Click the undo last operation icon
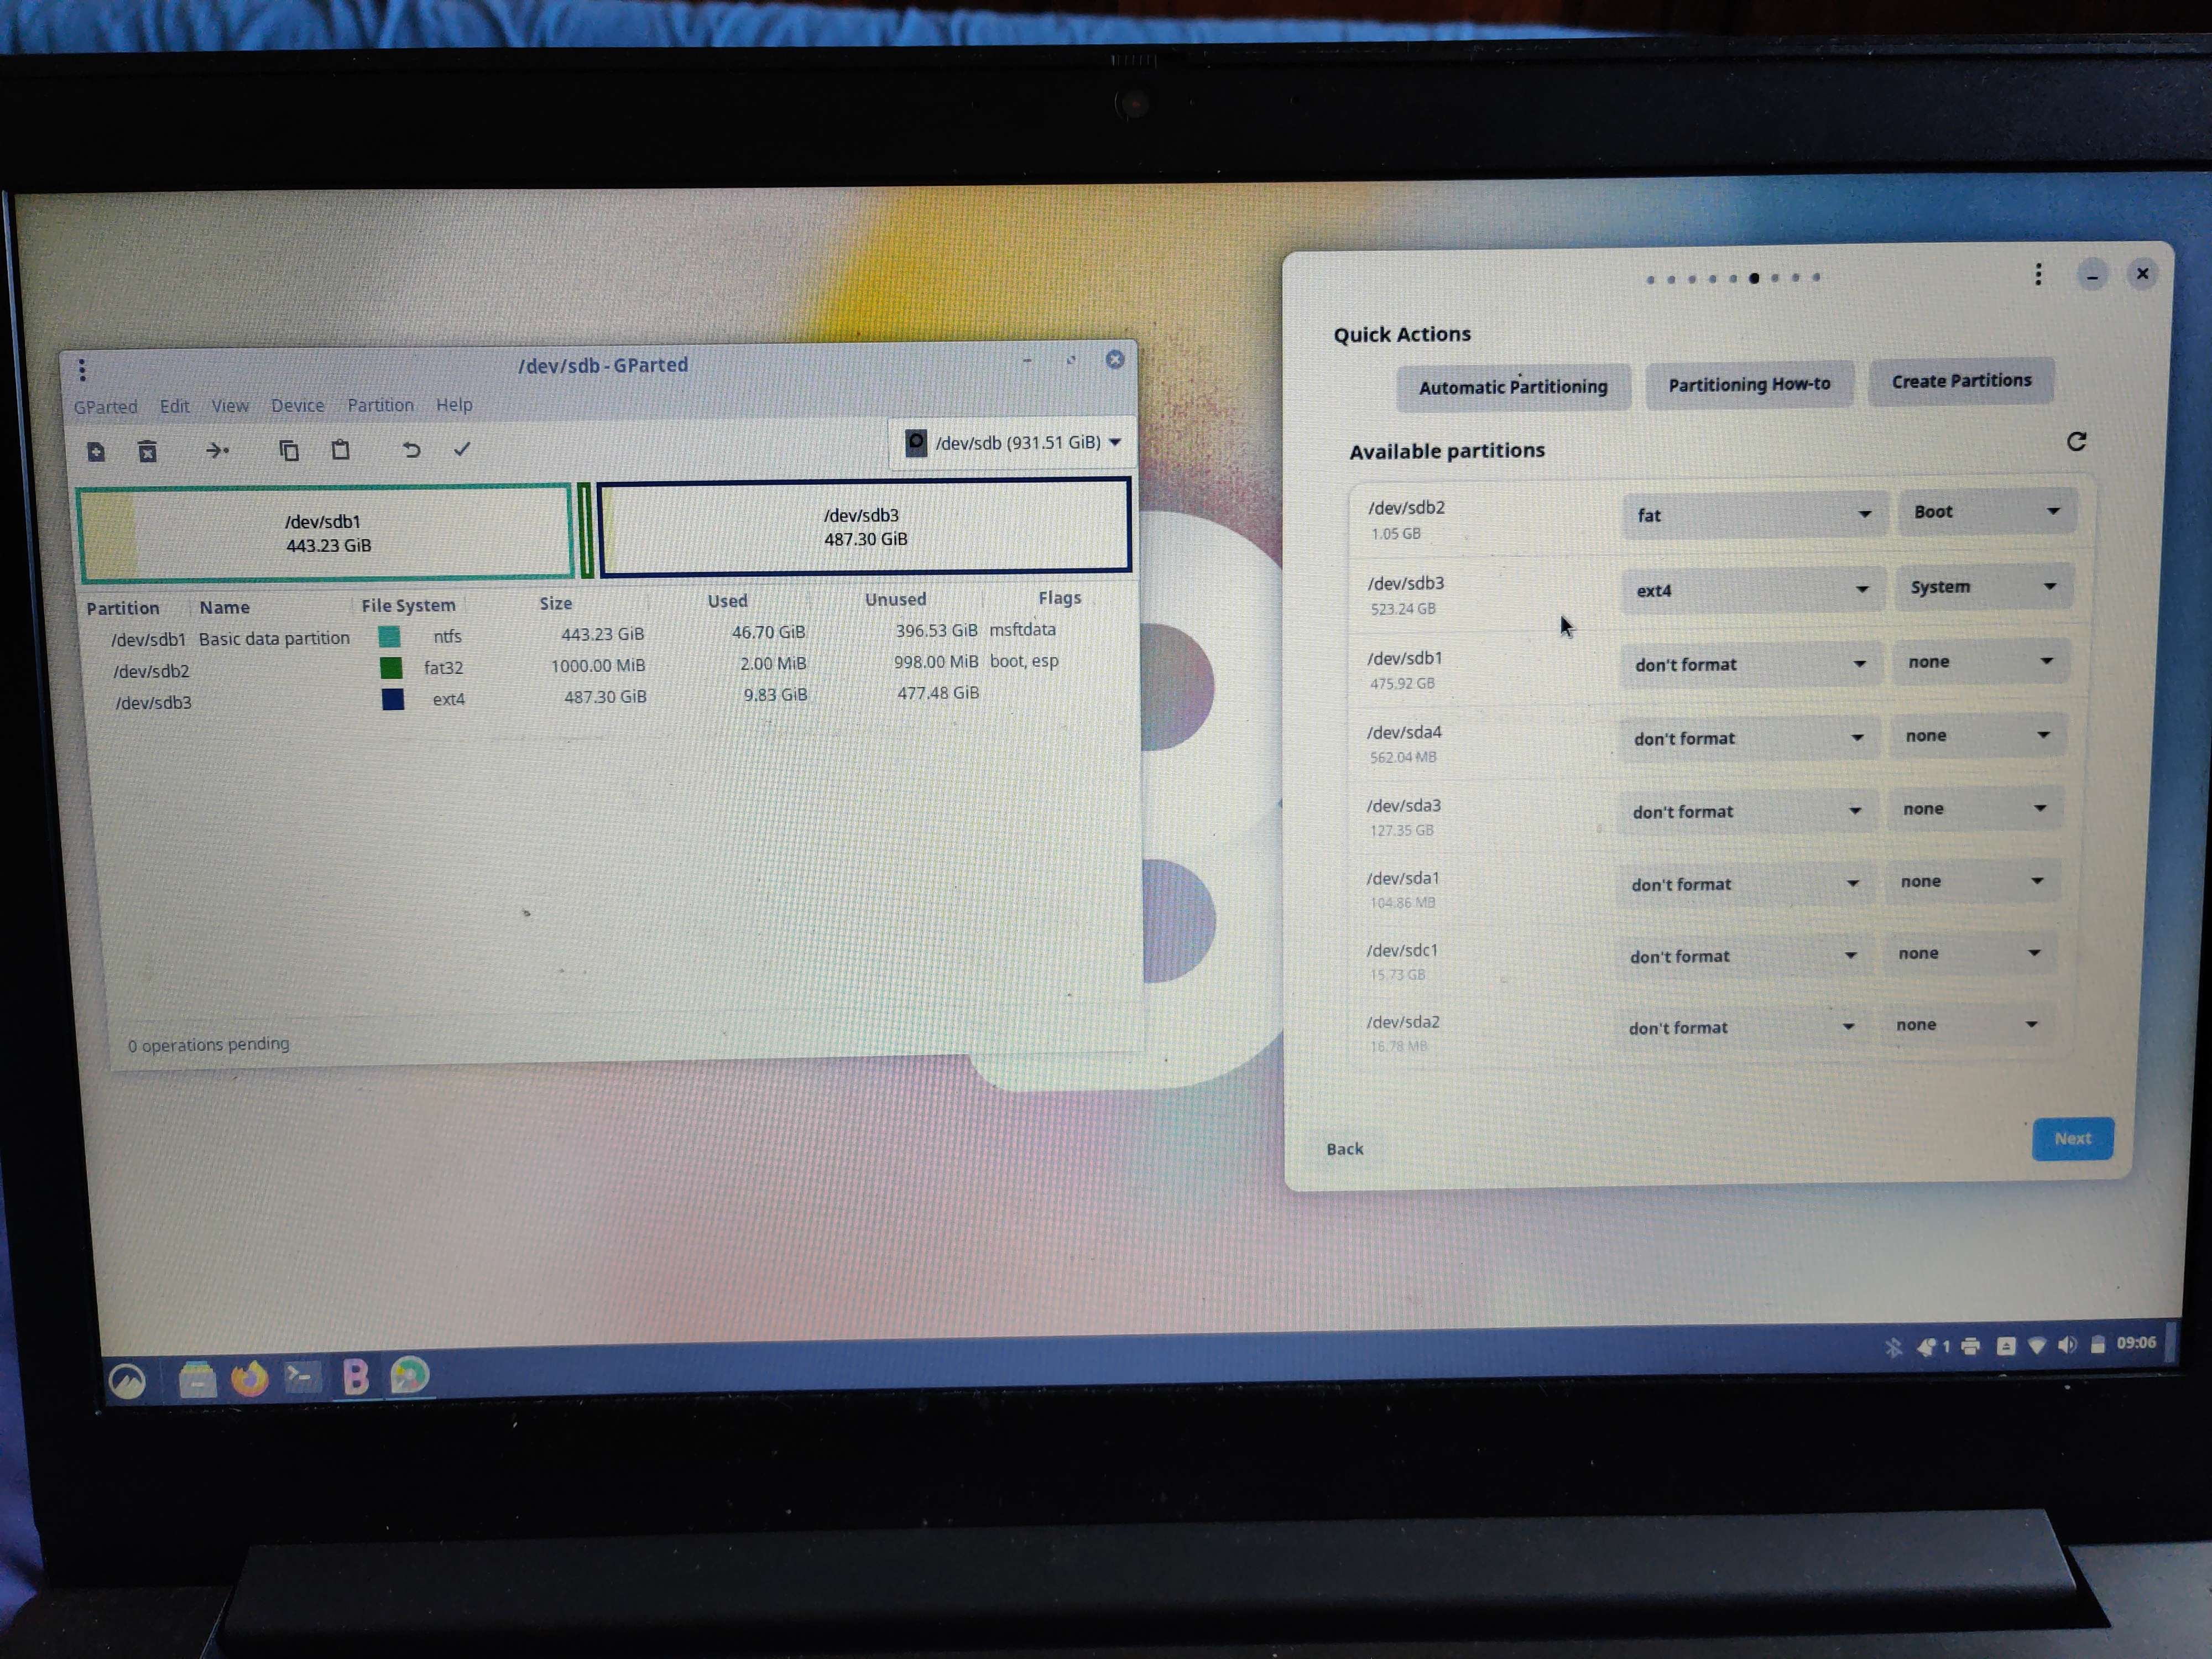Viewport: 2212px width, 1659px height. point(411,449)
